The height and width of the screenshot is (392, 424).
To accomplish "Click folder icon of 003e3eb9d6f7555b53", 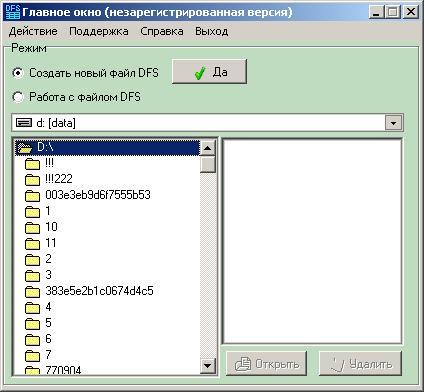I will coord(32,195).
